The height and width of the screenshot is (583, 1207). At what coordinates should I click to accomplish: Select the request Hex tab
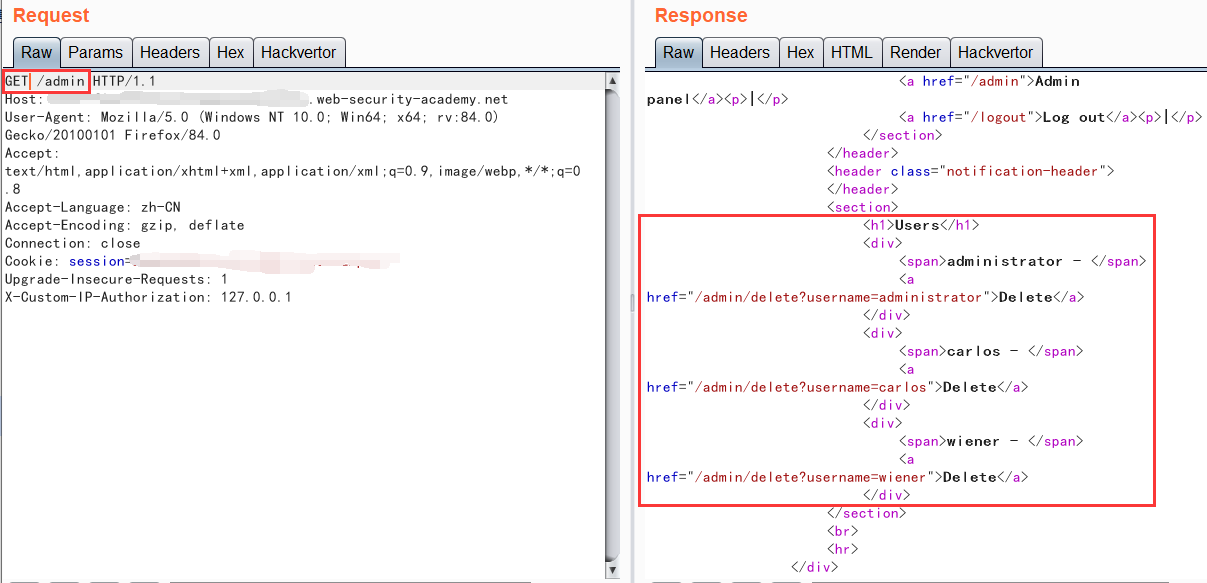pyautogui.click(x=230, y=53)
